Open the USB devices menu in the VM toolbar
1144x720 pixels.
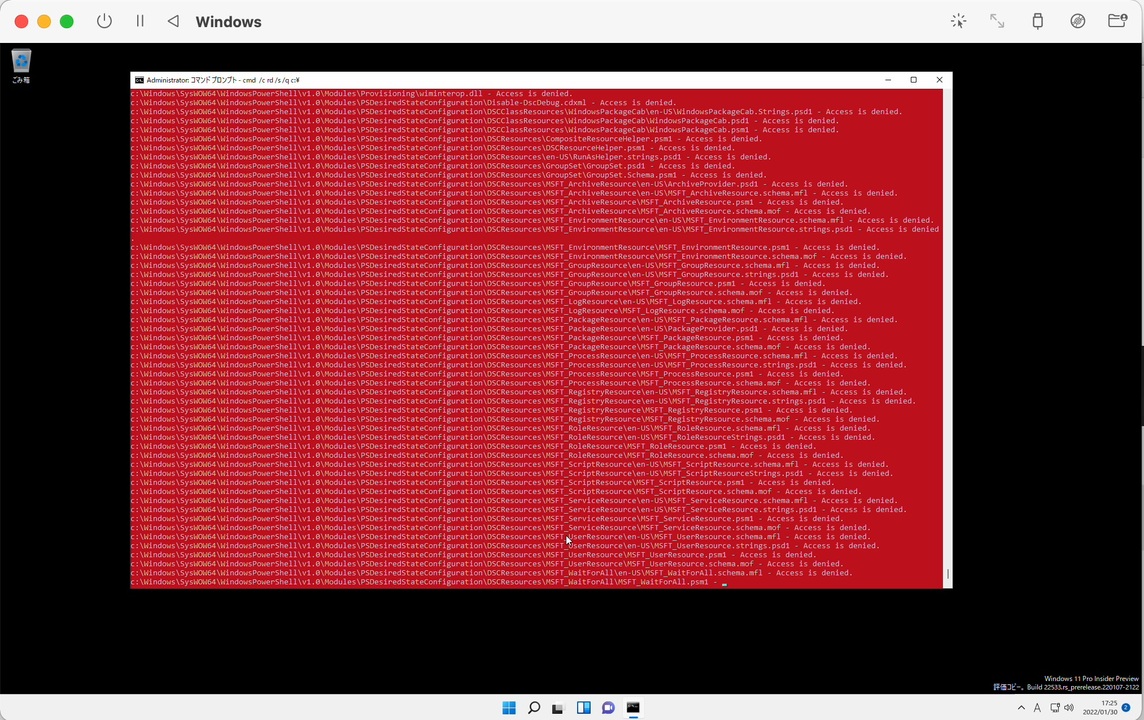(1037, 21)
